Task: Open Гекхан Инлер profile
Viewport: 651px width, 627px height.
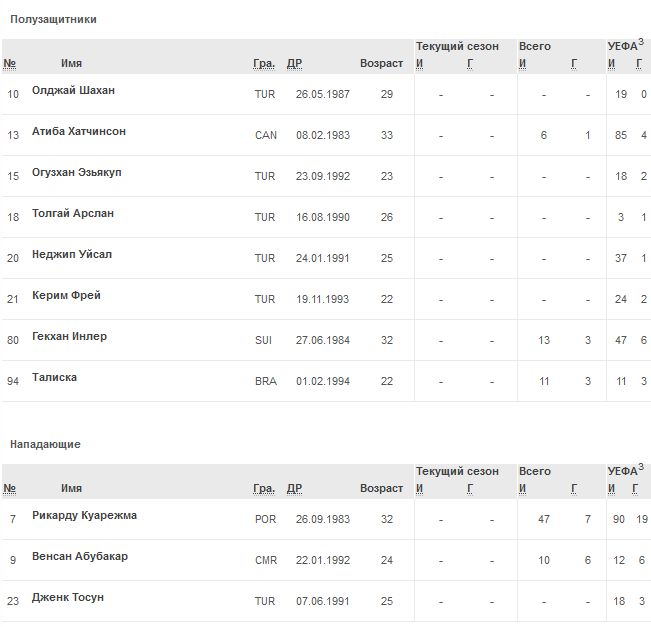Action: click(69, 337)
